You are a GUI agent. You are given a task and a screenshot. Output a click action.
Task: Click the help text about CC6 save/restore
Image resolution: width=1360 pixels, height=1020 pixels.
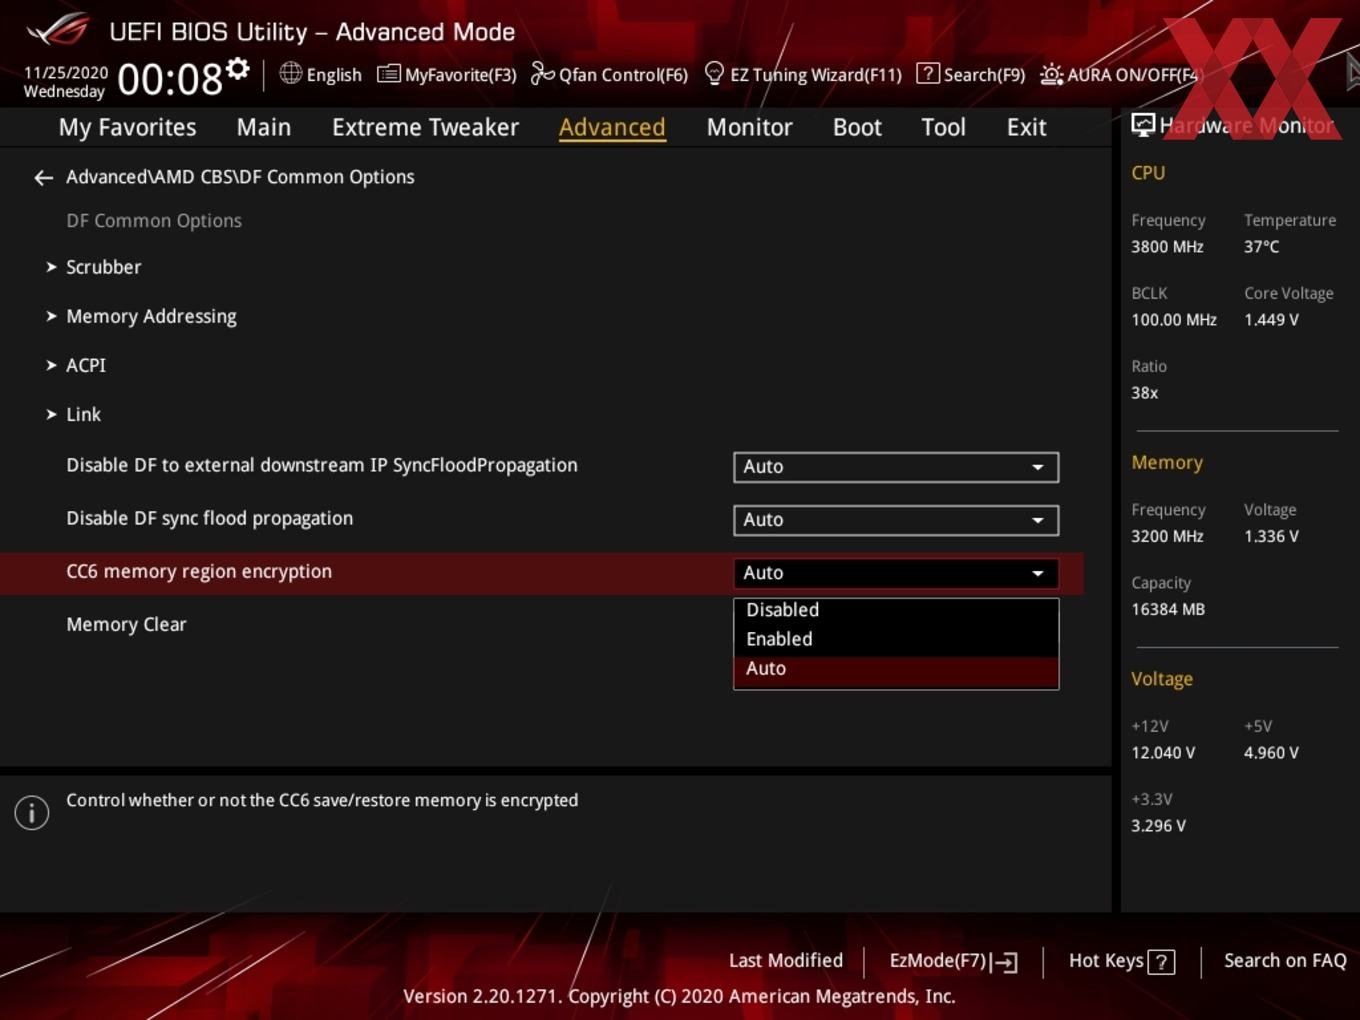(322, 800)
